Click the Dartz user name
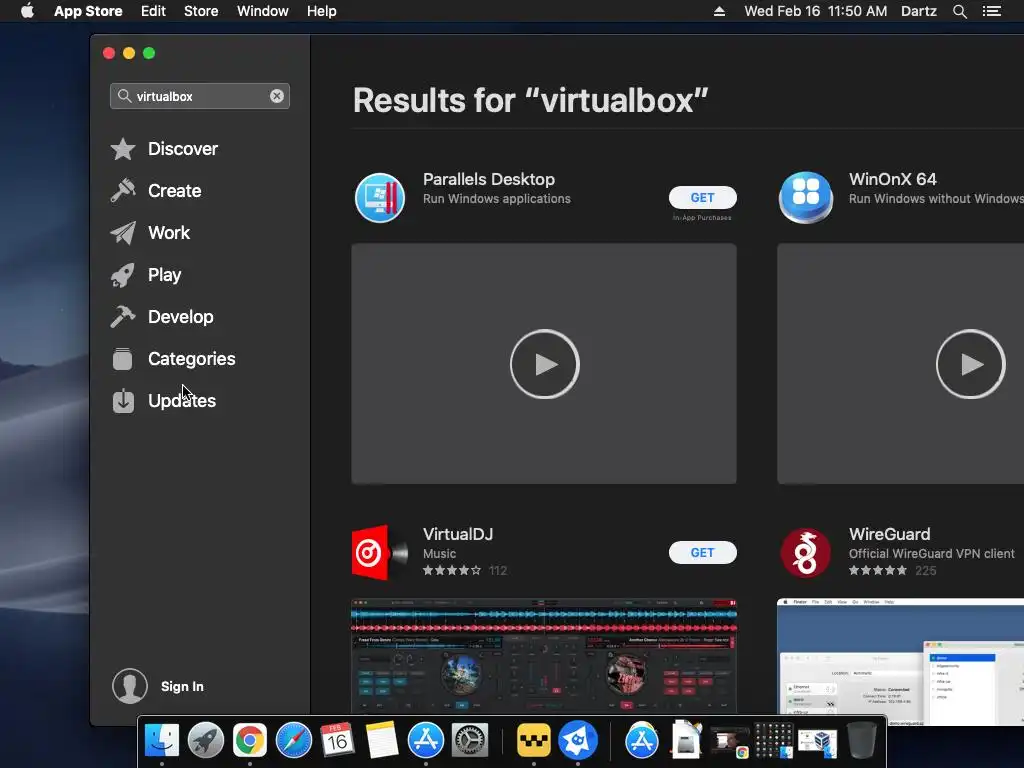The width and height of the screenshot is (1024, 768). pos(919,11)
